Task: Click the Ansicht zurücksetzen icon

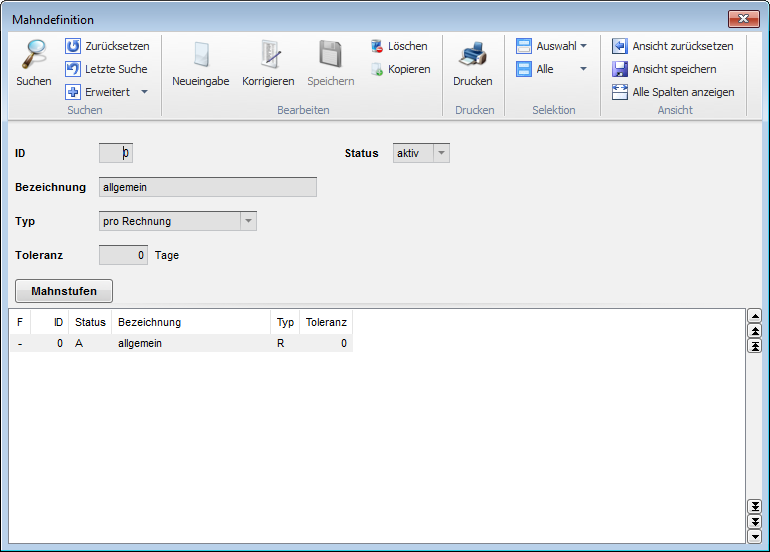Action: click(620, 46)
